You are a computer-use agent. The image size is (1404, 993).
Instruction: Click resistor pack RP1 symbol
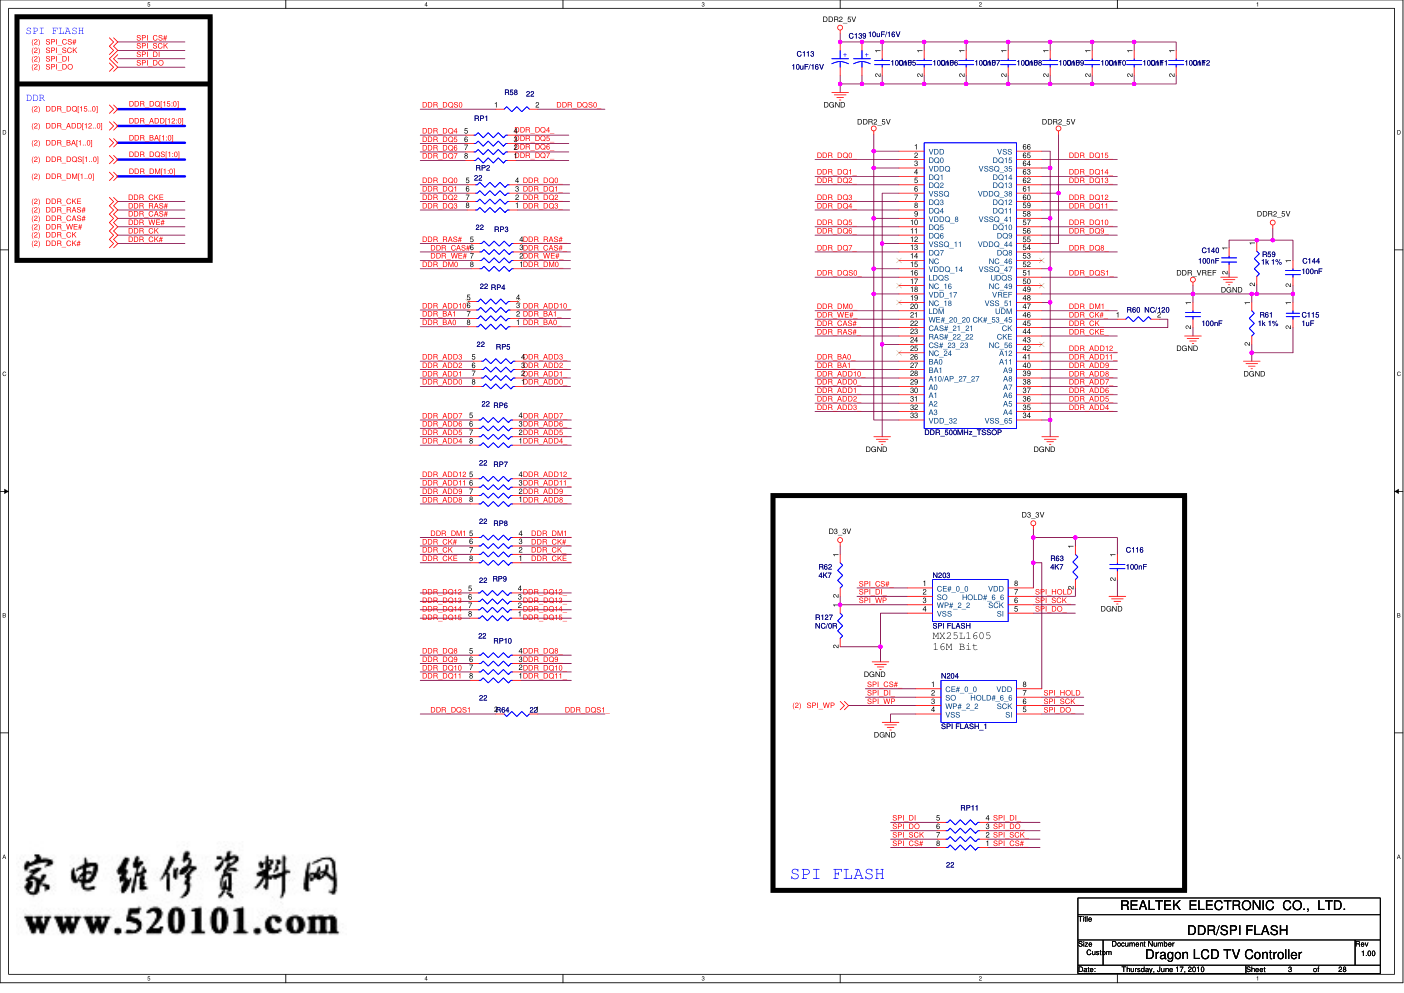[x=491, y=143]
